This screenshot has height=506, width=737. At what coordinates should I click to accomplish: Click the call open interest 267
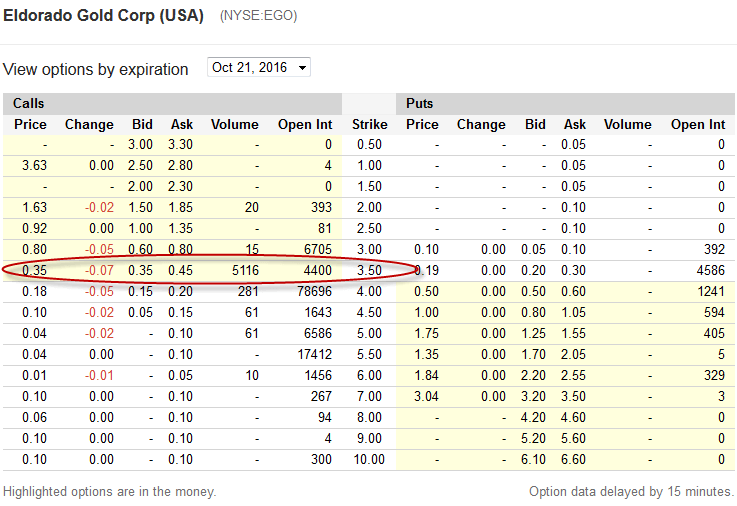(321, 397)
